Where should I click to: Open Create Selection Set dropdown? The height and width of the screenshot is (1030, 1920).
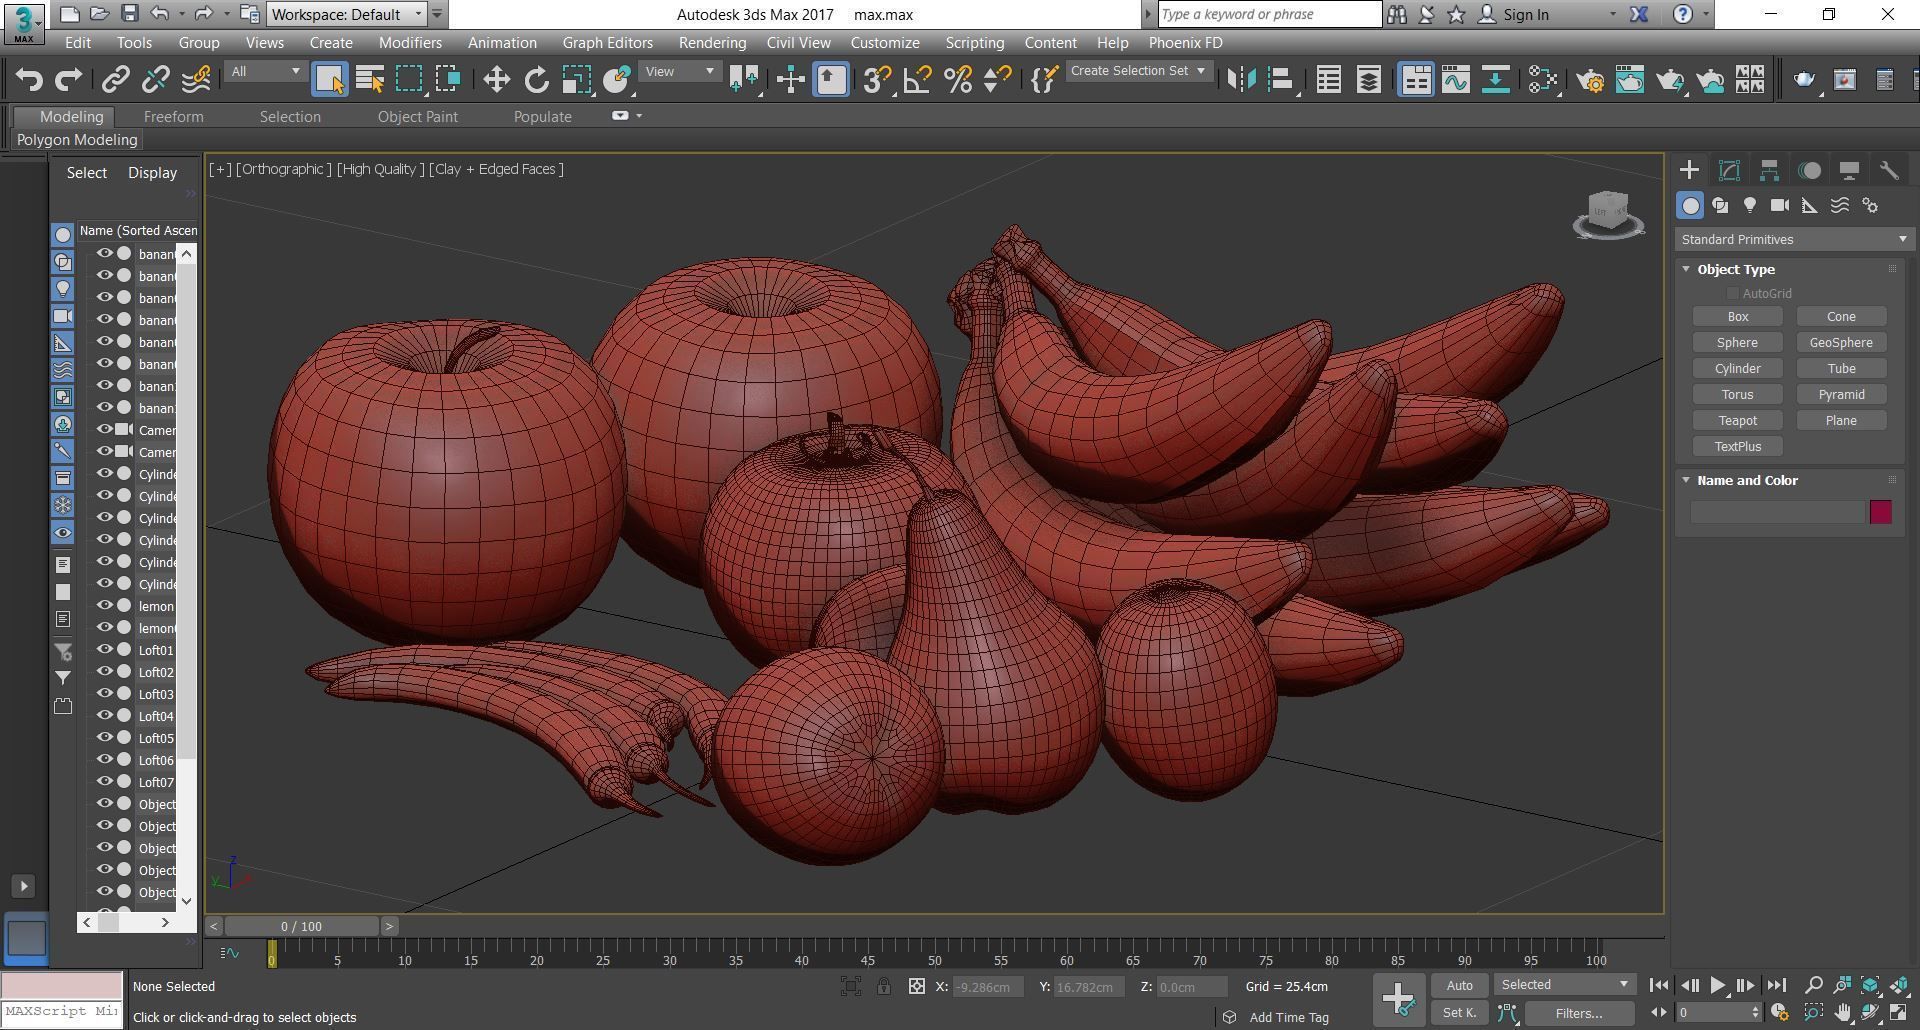[x=1138, y=71]
